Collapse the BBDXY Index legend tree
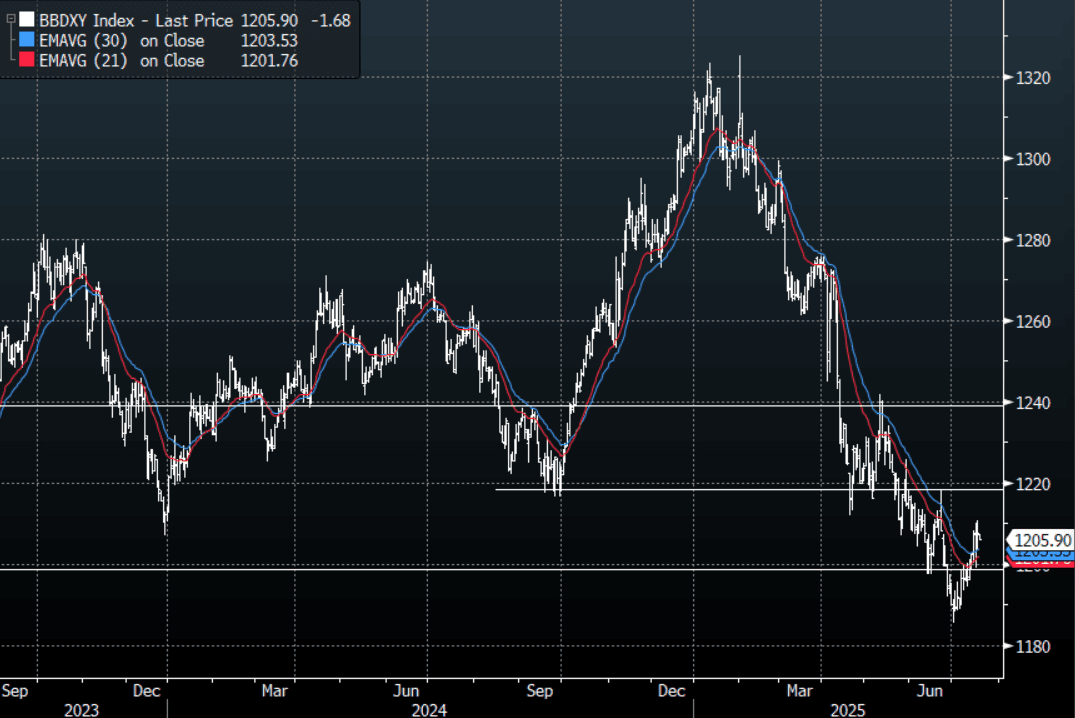Viewport: 1075px width, 718px height. tap(10, 20)
